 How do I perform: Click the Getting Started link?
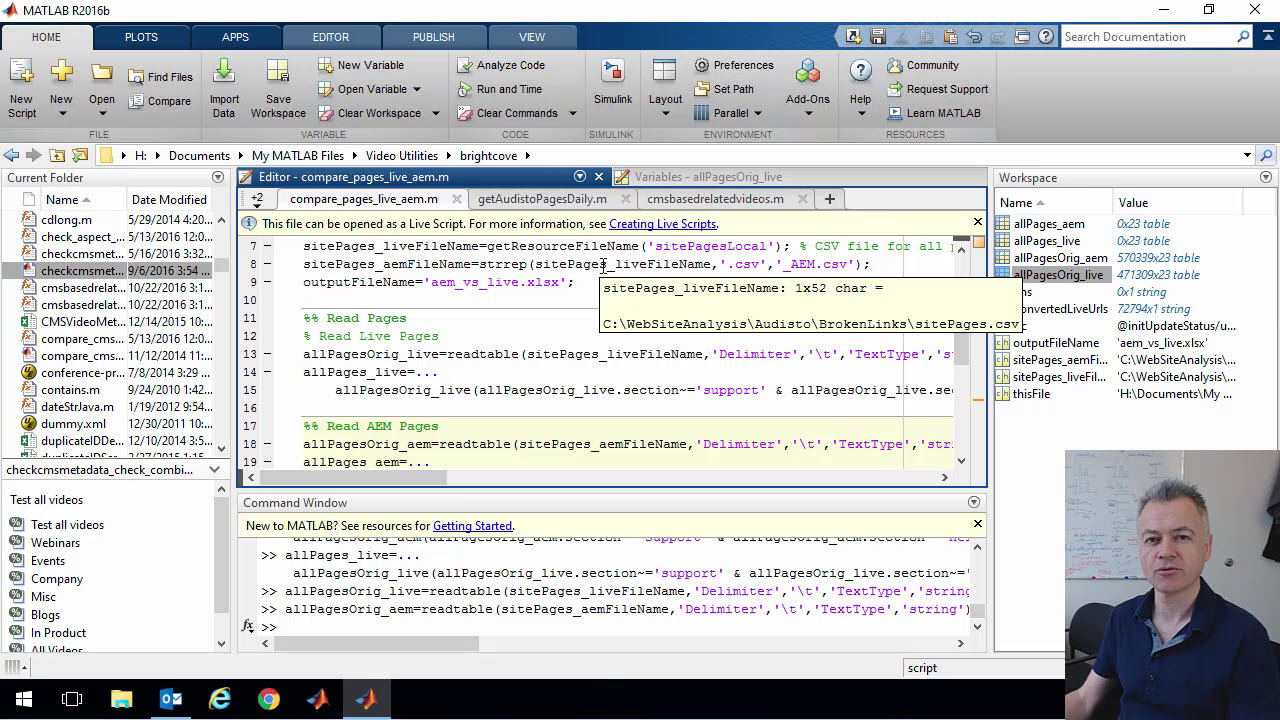coord(472,526)
